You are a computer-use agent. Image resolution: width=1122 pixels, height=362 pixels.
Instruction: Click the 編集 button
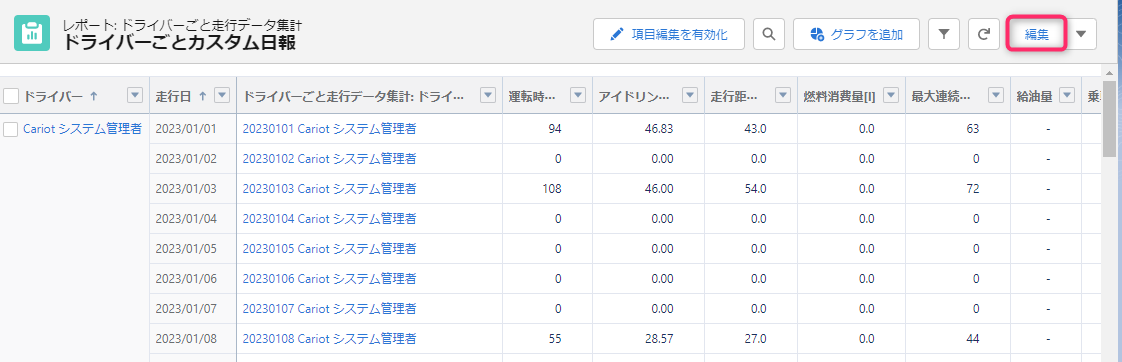pyautogui.click(x=1037, y=34)
